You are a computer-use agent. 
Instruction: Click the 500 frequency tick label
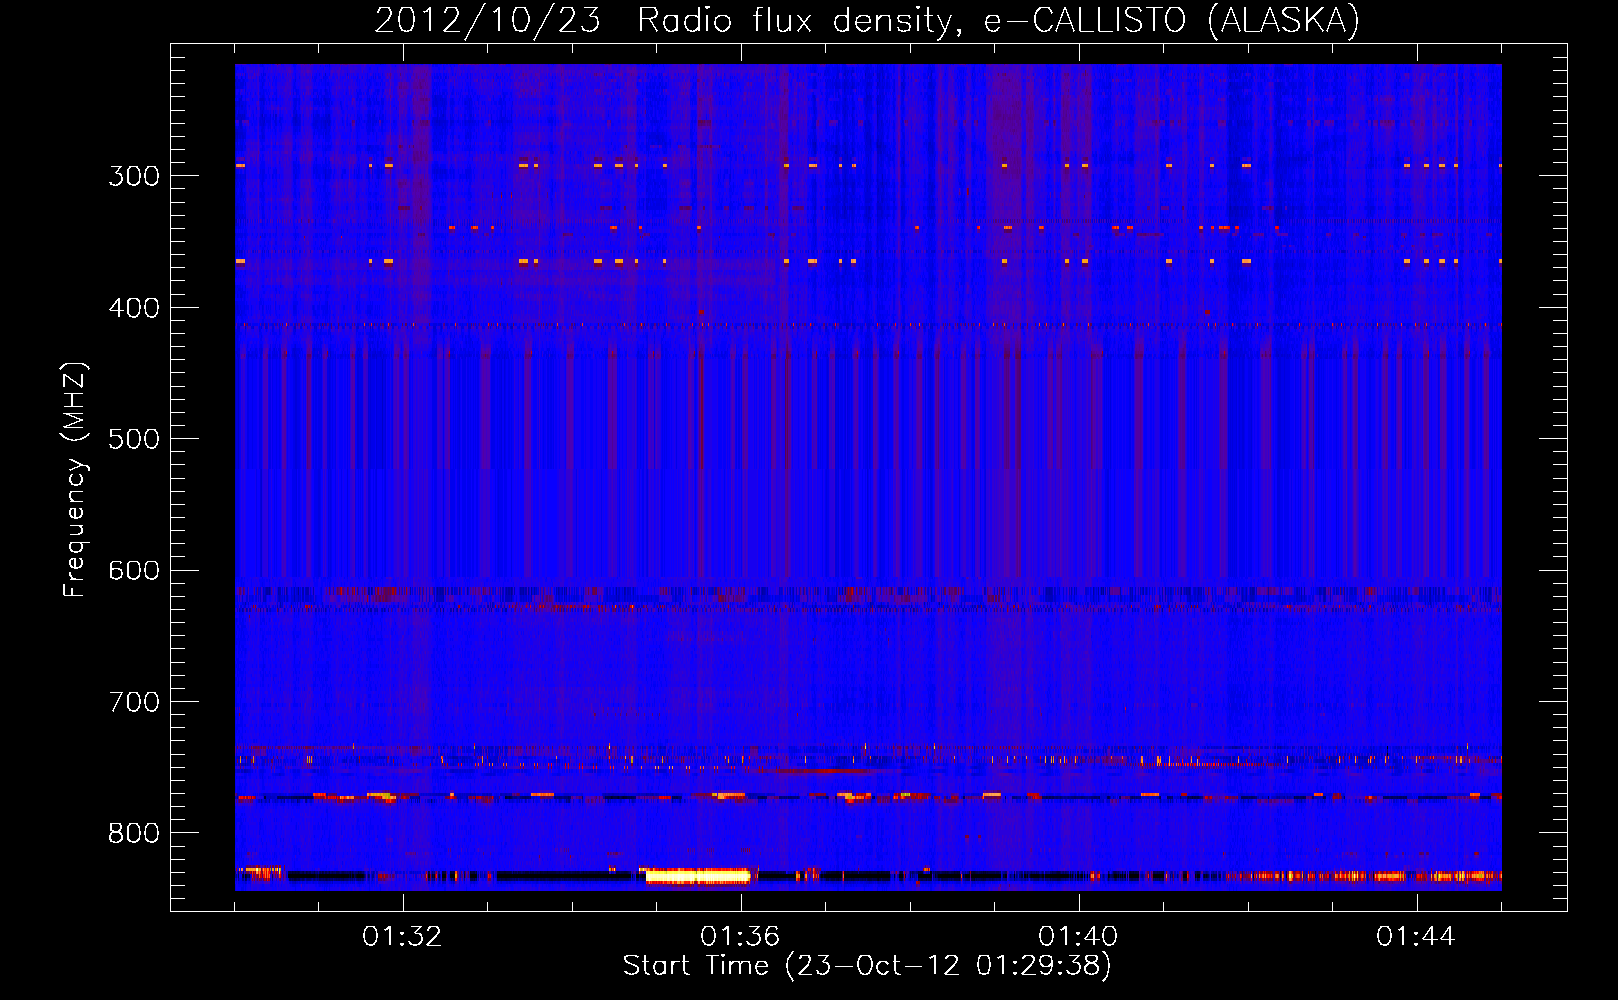coord(134,439)
